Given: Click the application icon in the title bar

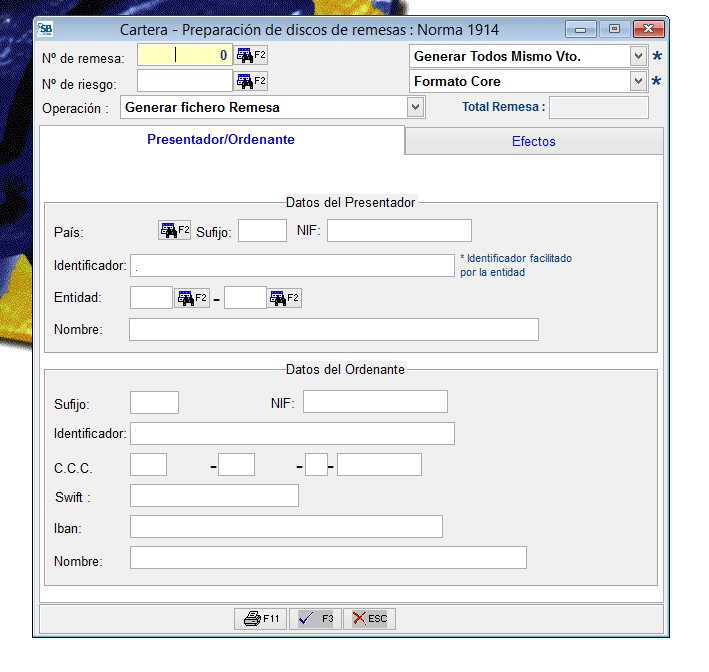Looking at the screenshot, I should point(46,30).
